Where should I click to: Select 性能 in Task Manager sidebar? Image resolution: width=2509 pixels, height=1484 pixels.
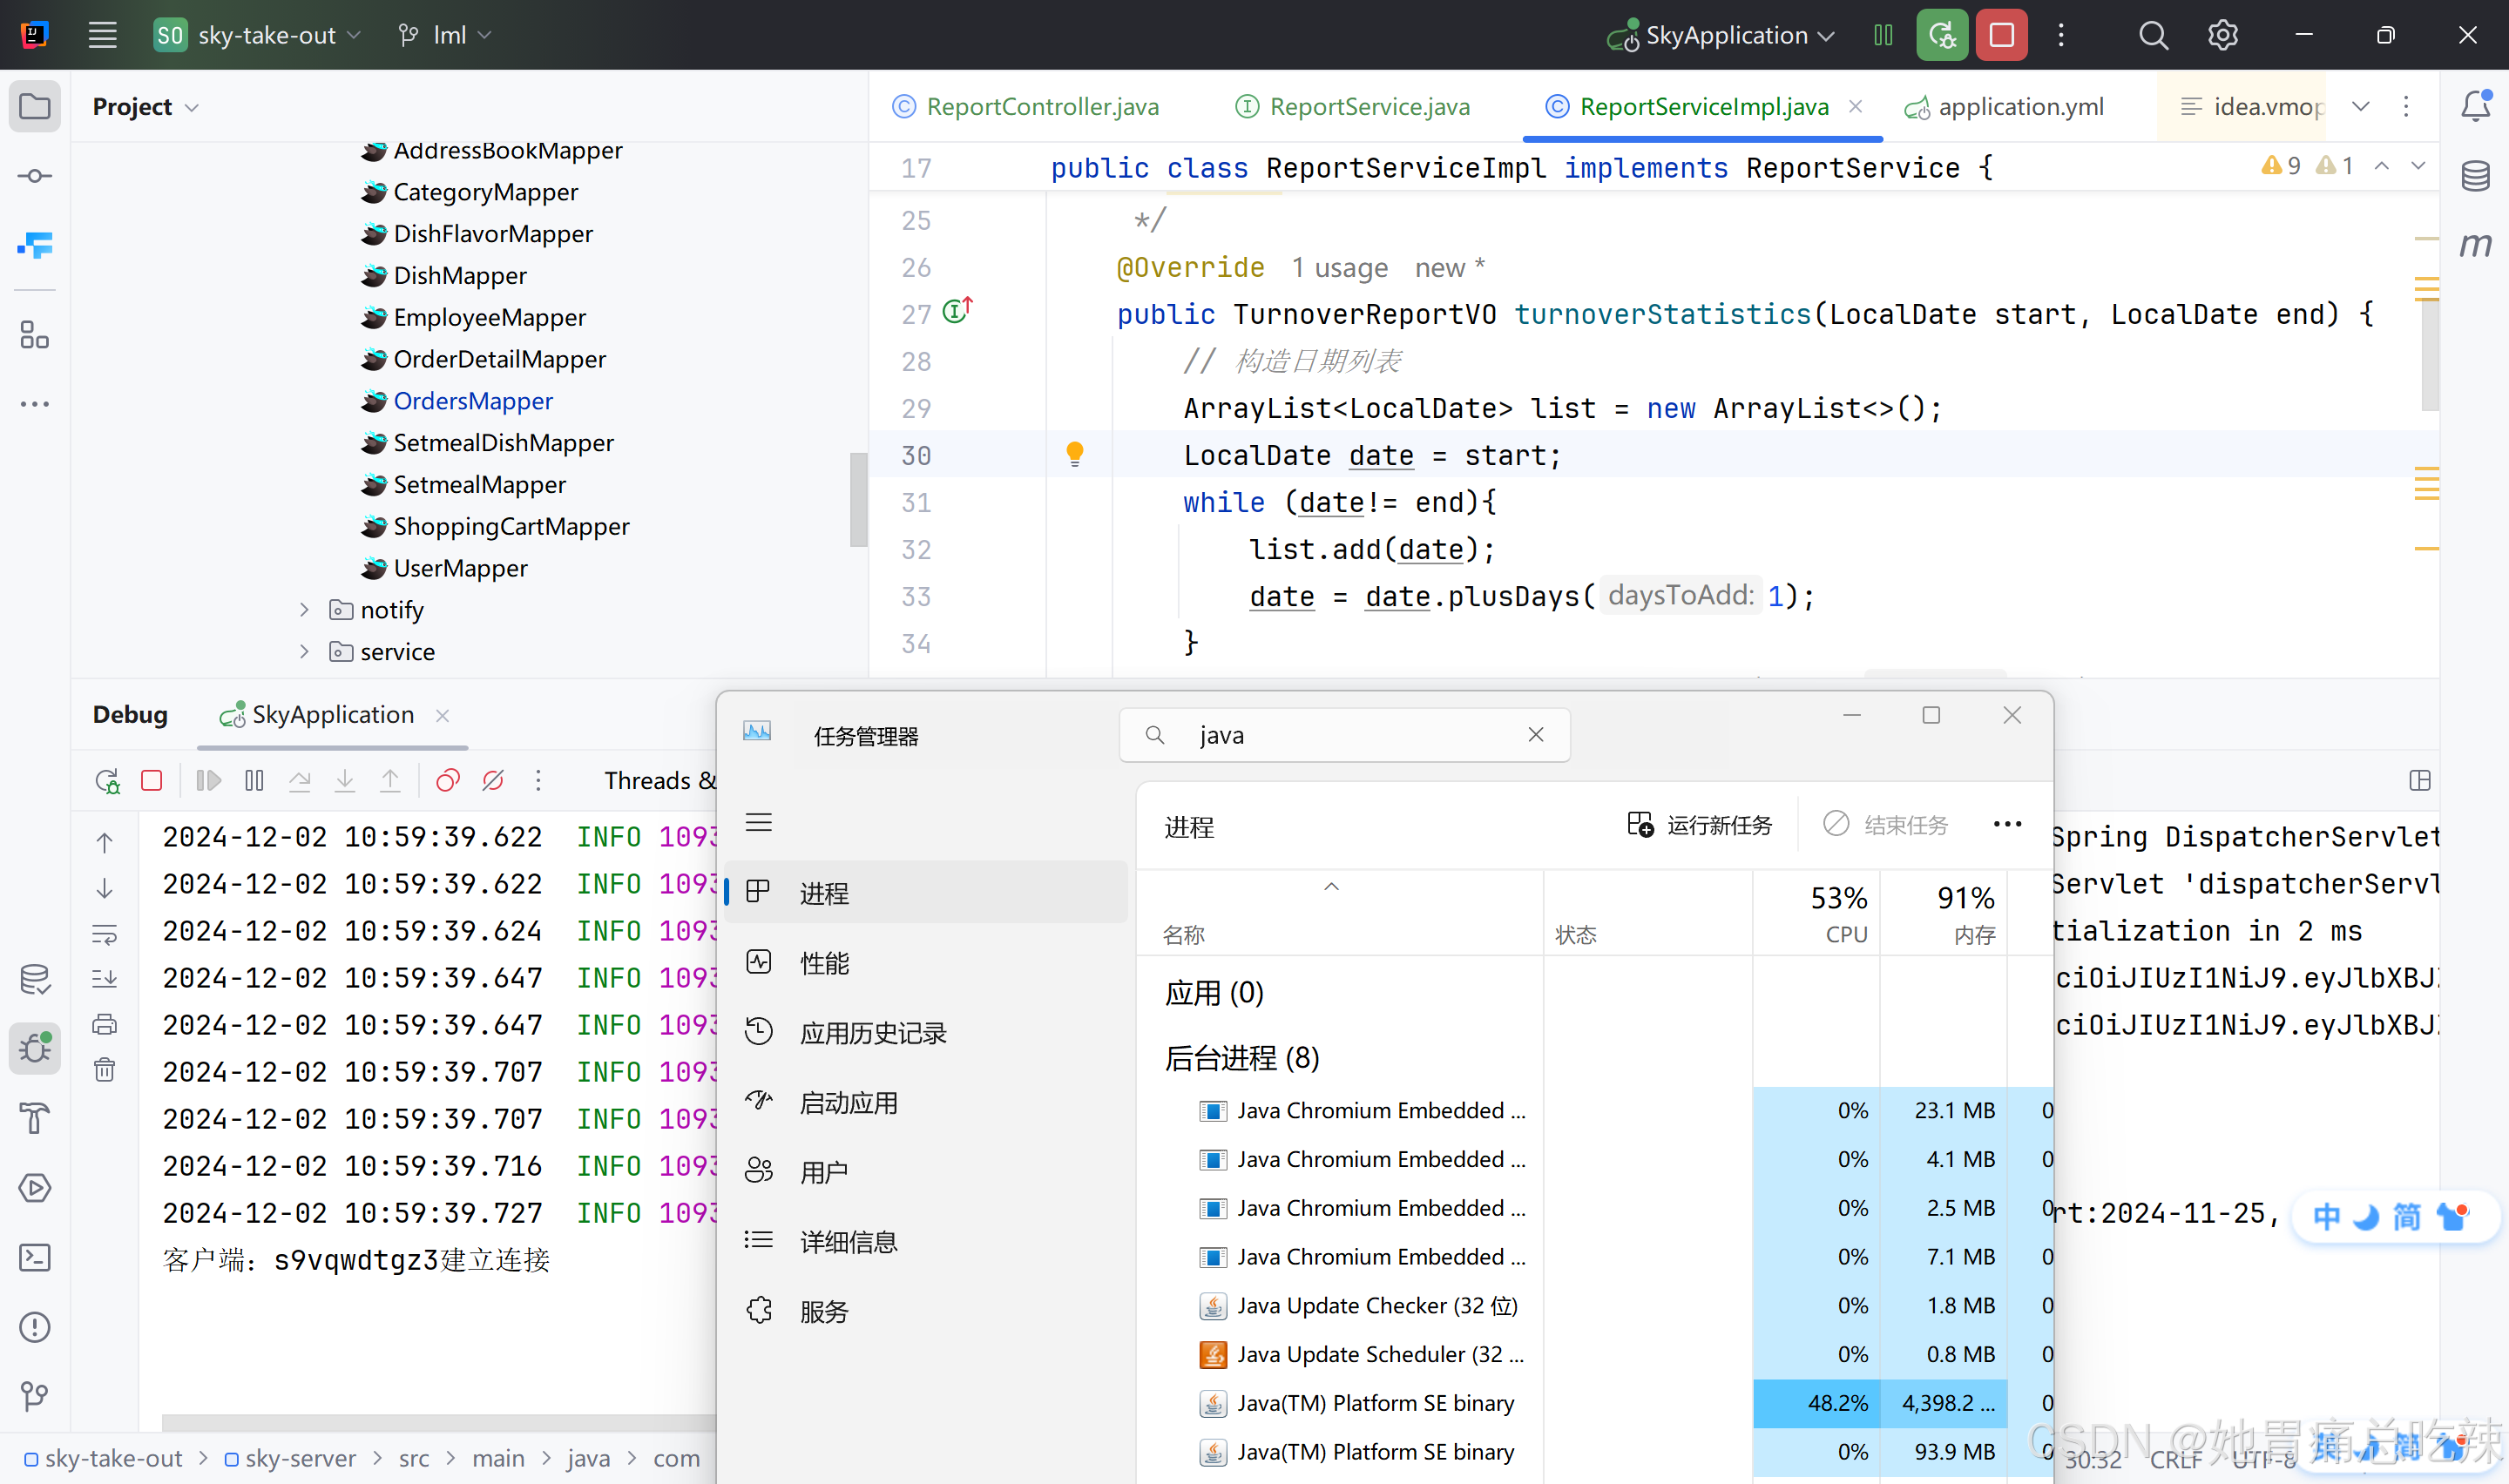[x=824, y=963]
